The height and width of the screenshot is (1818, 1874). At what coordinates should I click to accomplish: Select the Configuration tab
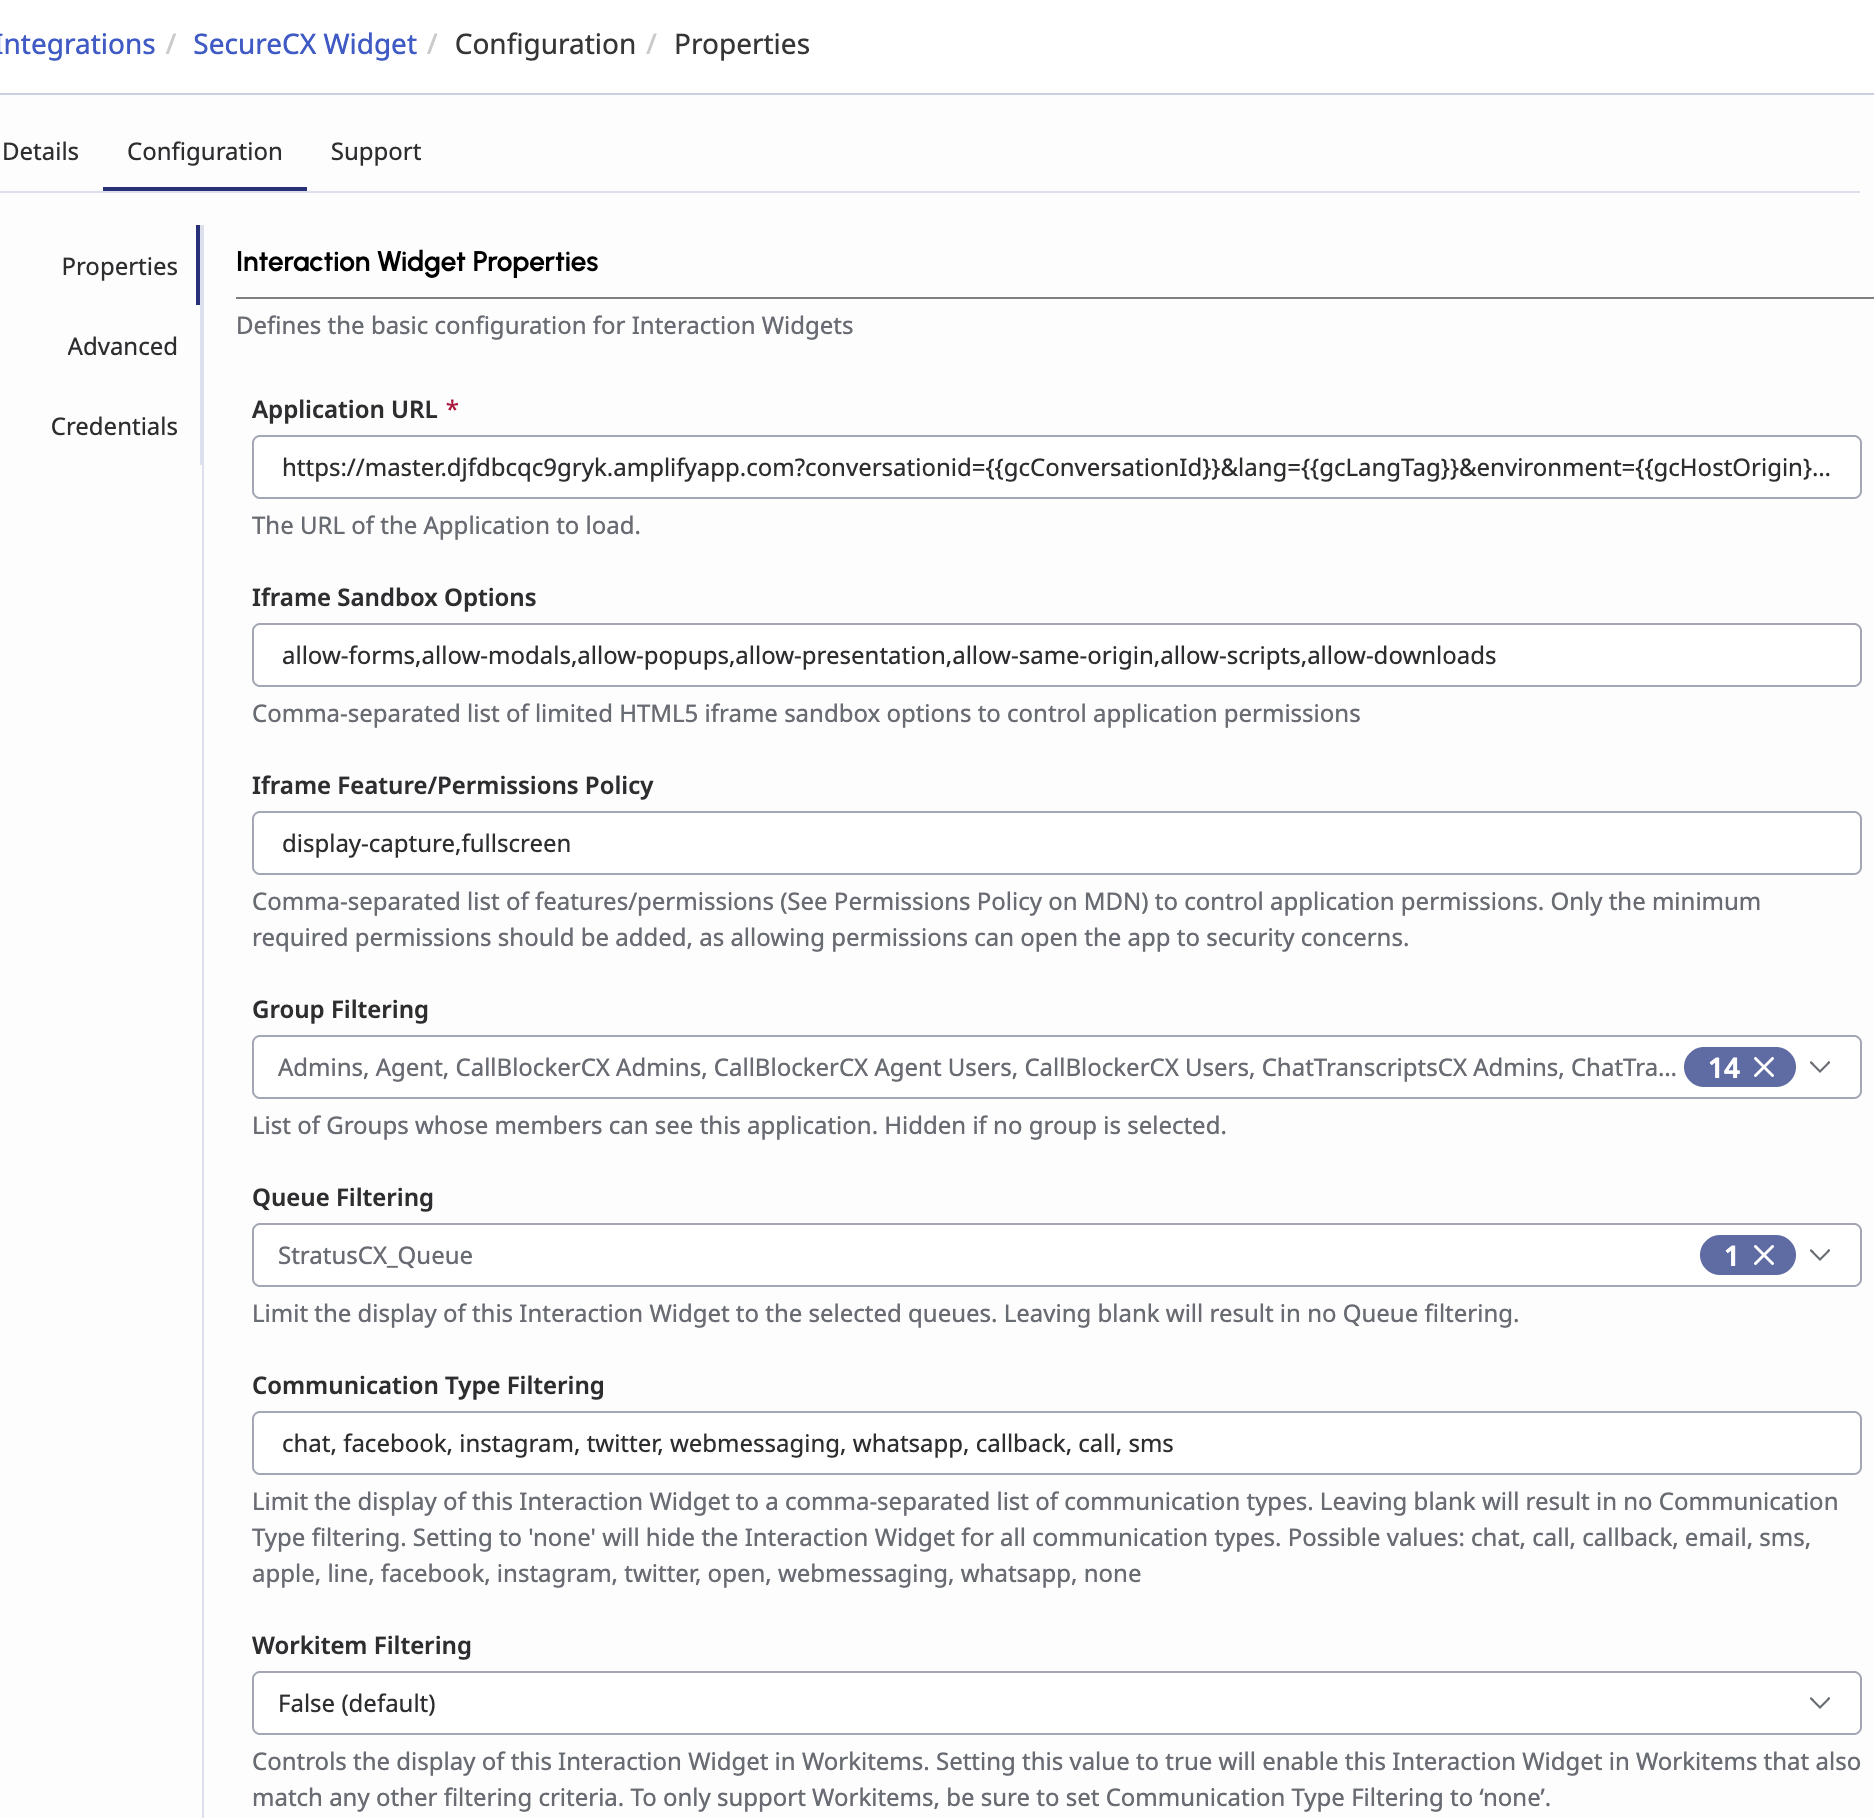(204, 151)
